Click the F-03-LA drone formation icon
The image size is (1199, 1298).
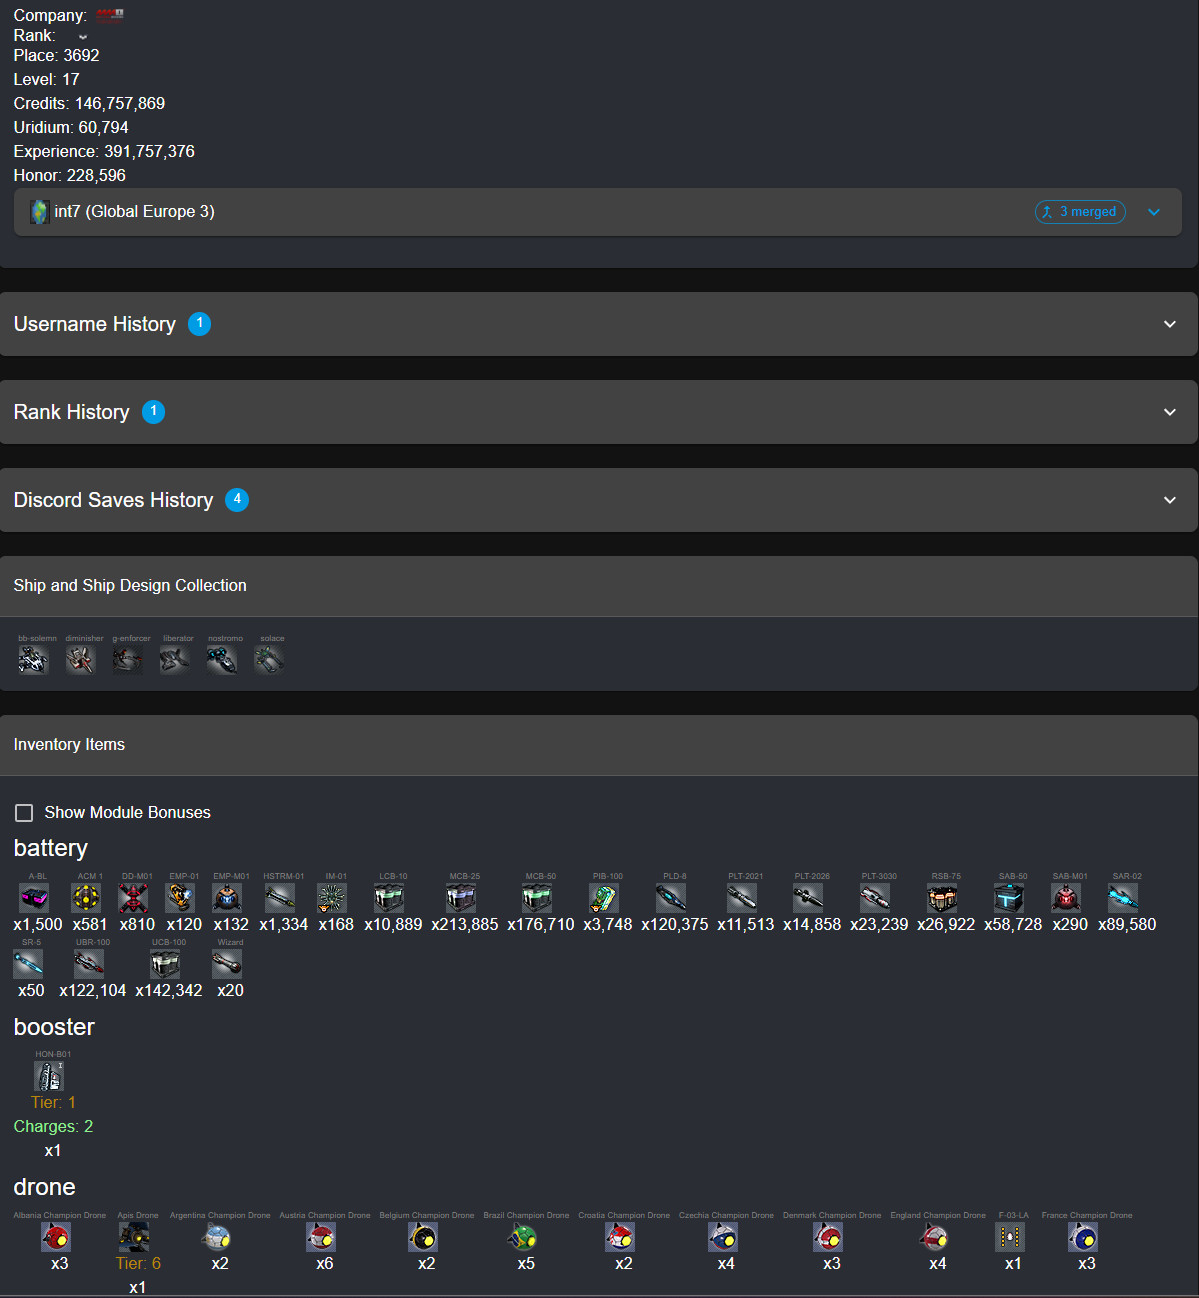pyautogui.click(x=1010, y=1237)
